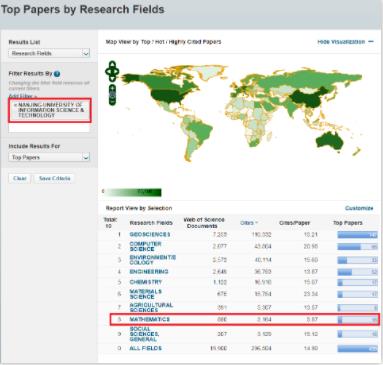Viewport: 383px width, 365px height.
Task: Select the United States on the world map
Action: [x=167, y=97]
